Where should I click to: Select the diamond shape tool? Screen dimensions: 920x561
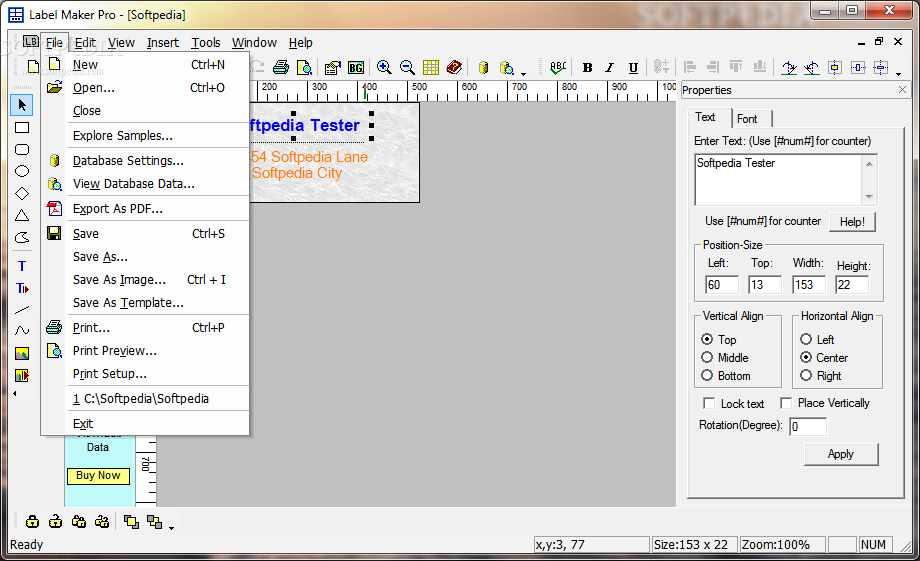pos(22,193)
